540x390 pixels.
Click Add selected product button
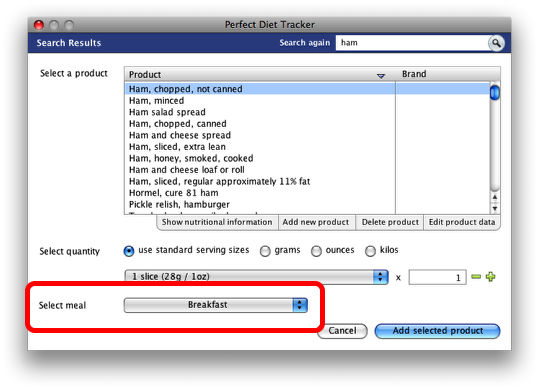437,331
